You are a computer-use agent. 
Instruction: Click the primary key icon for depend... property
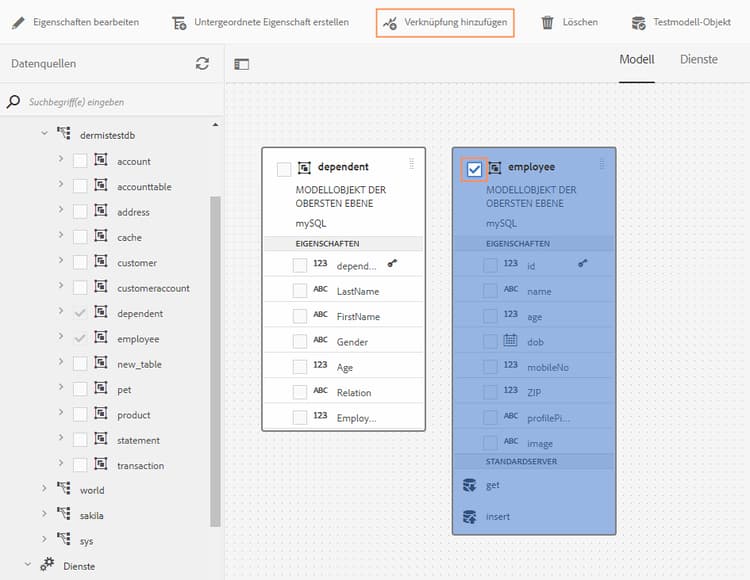click(392, 263)
